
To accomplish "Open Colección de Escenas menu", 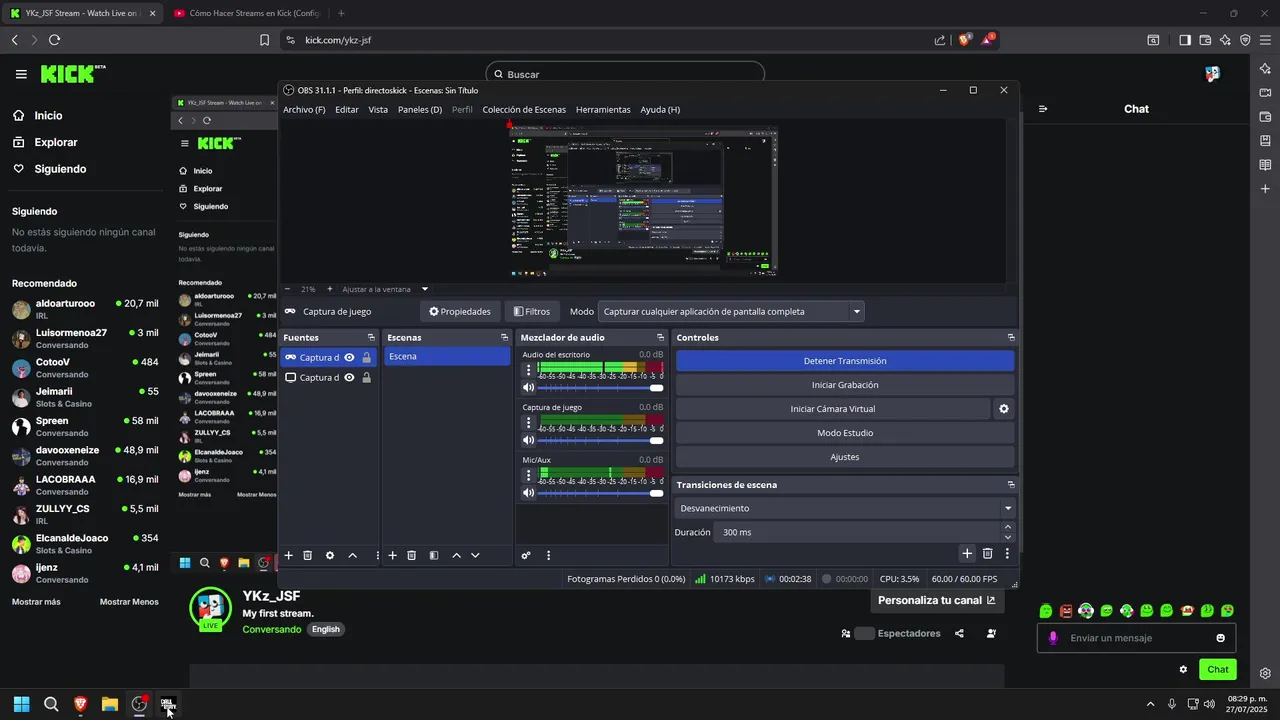I will pos(524,110).
